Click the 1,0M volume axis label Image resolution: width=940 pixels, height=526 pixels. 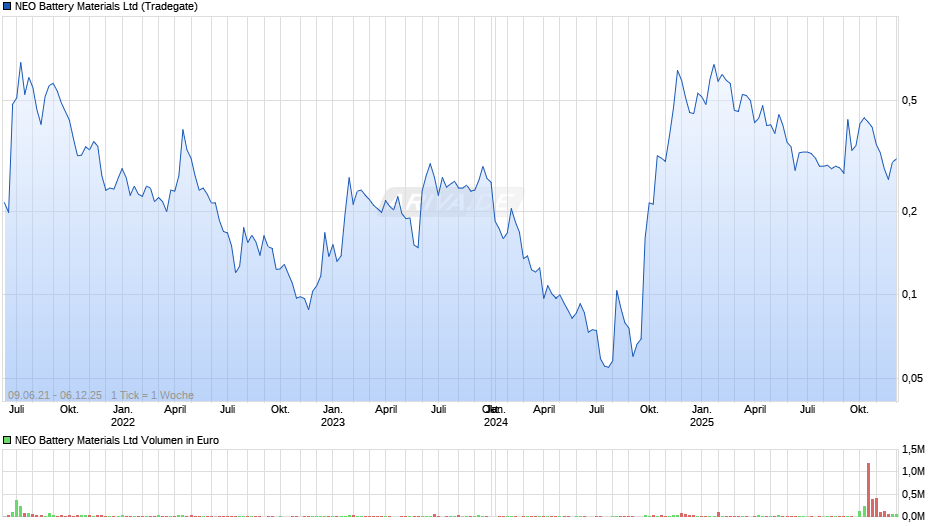coord(913,471)
